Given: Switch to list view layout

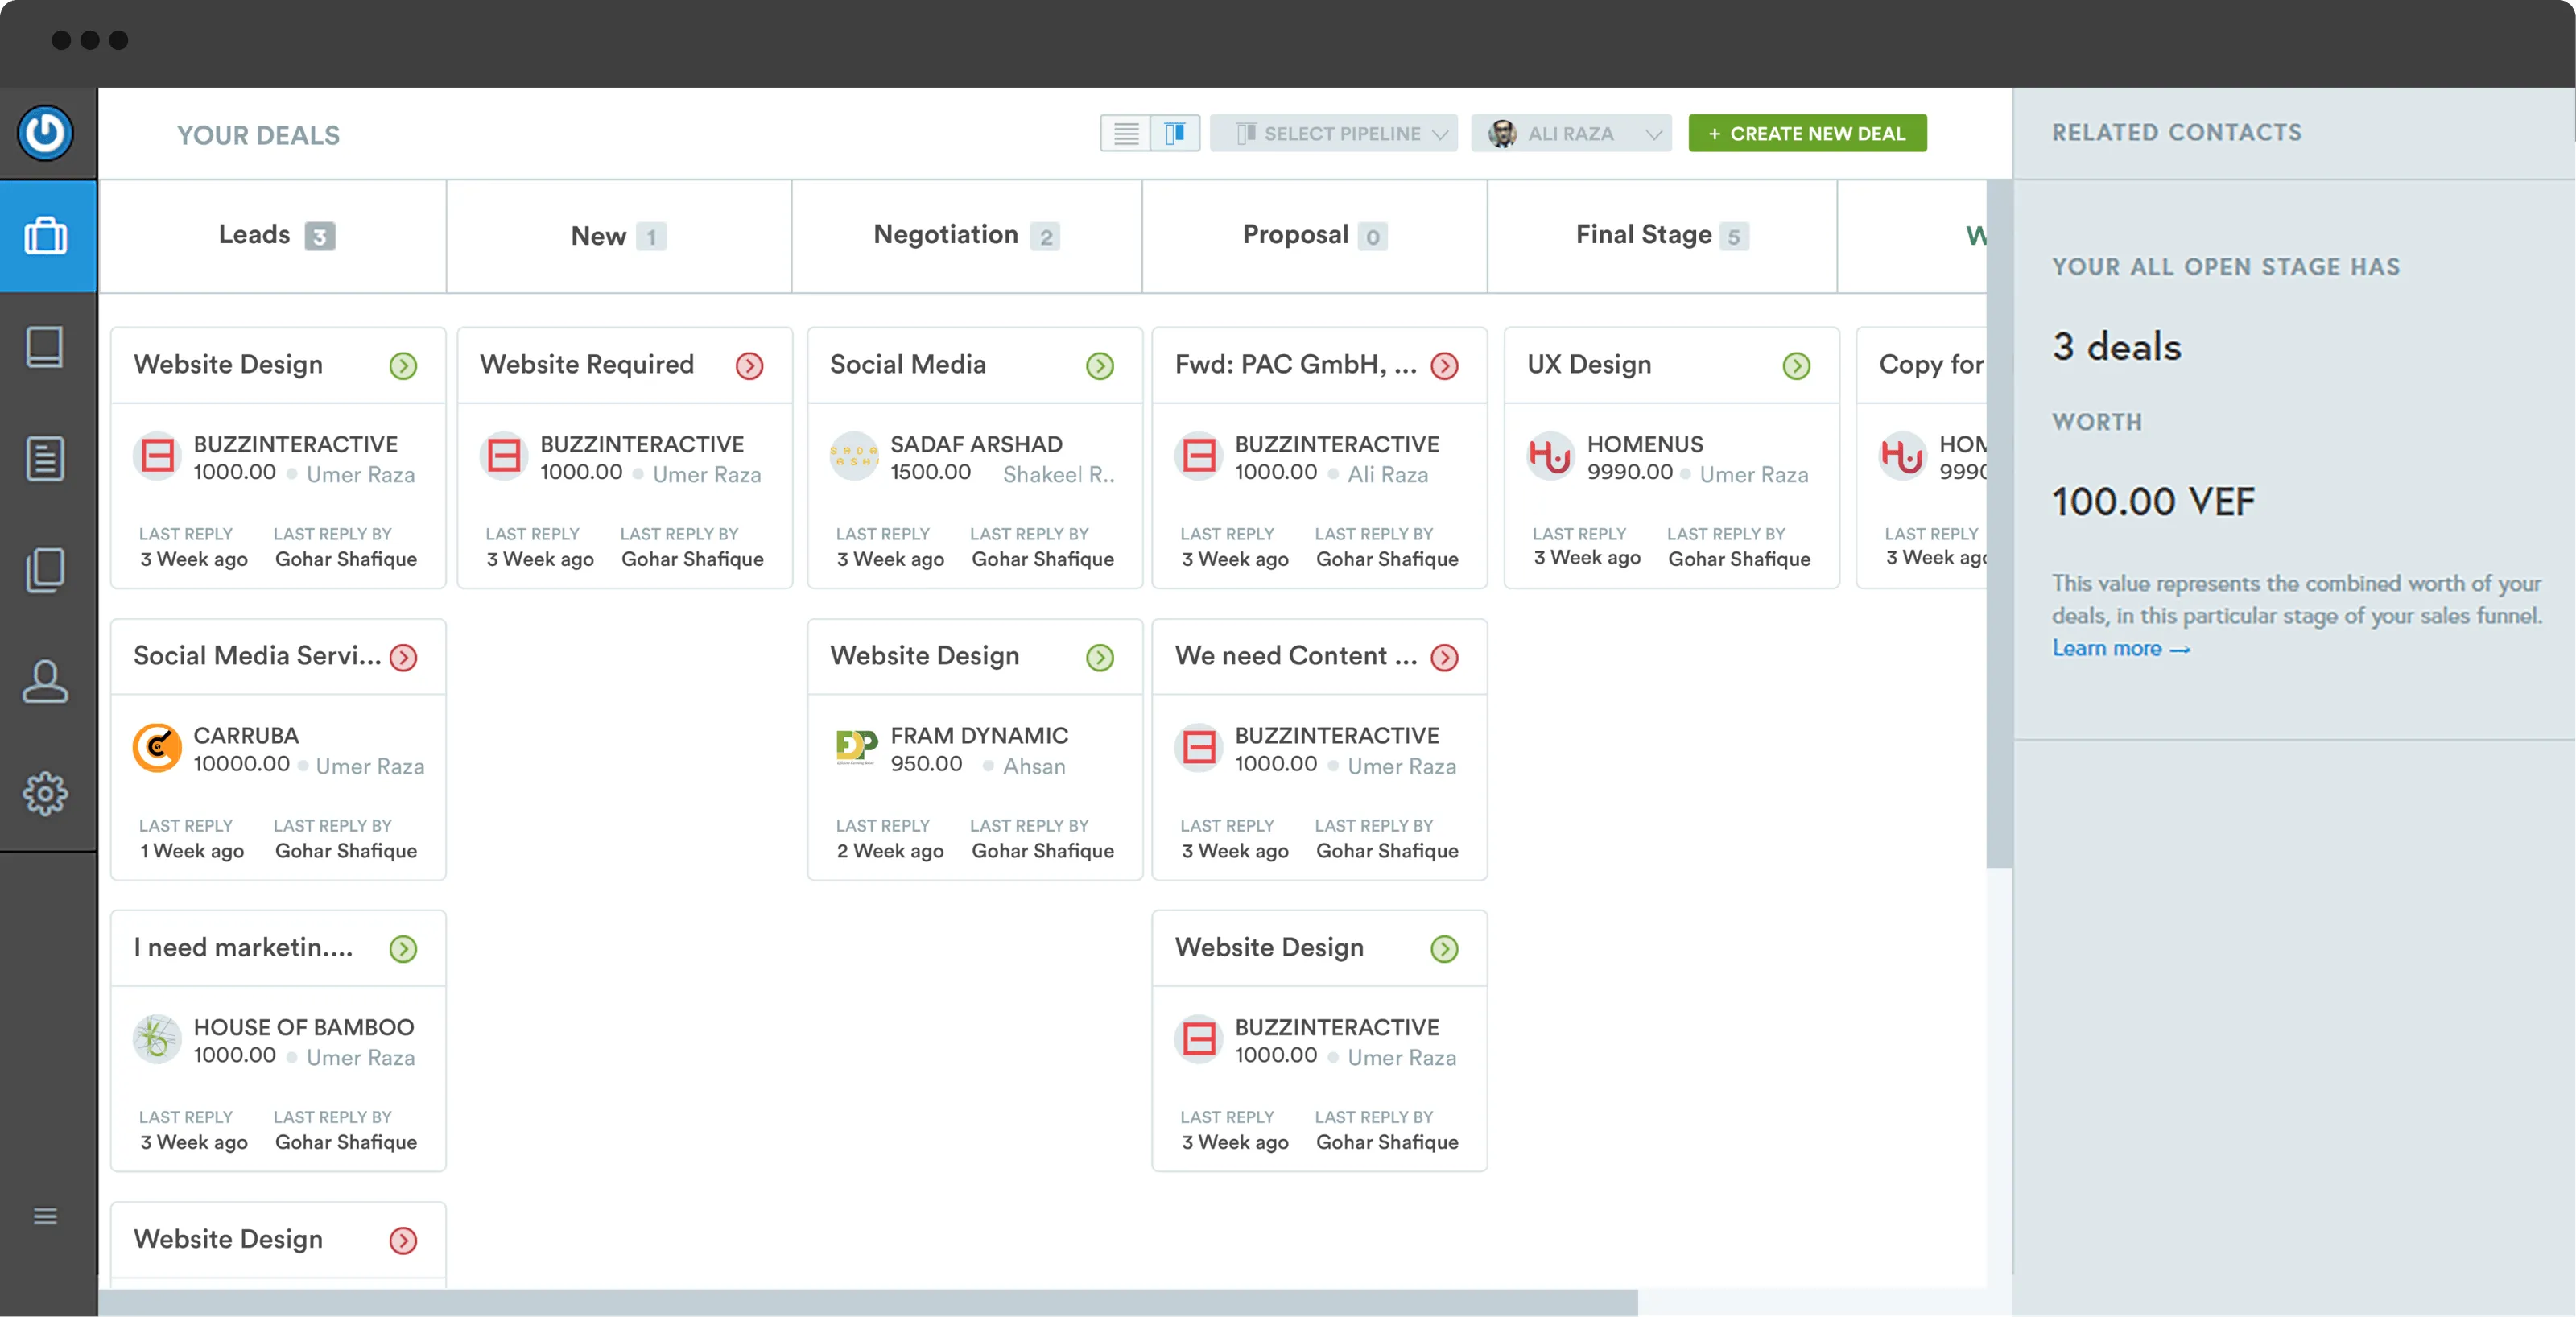Looking at the screenshot, I should tap(1126, 133).
